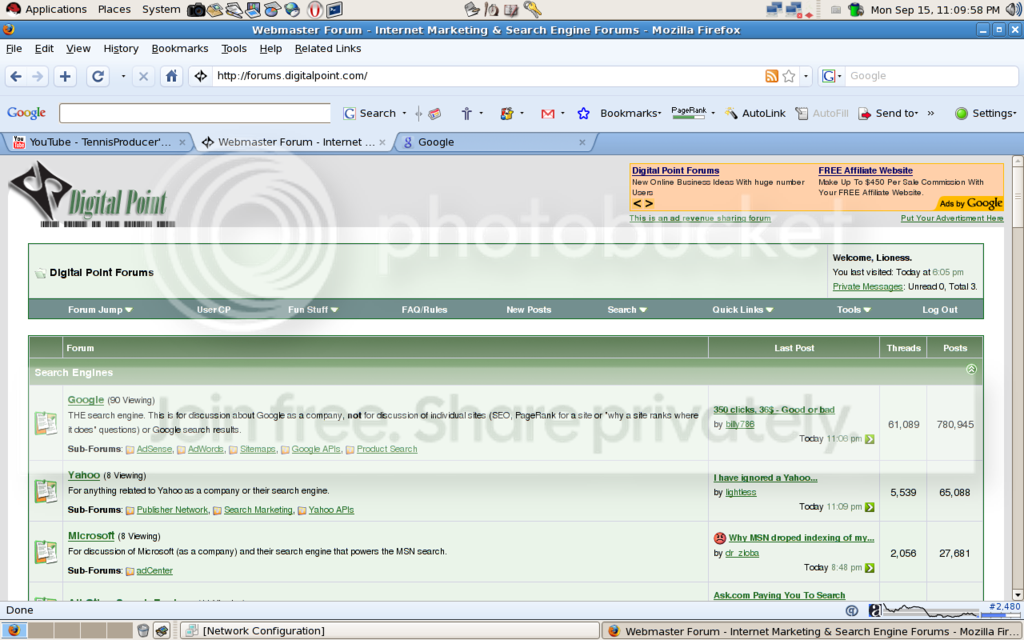Click the AutoLink toolbar button
The image size is (1024, 640).
point(755,113)
